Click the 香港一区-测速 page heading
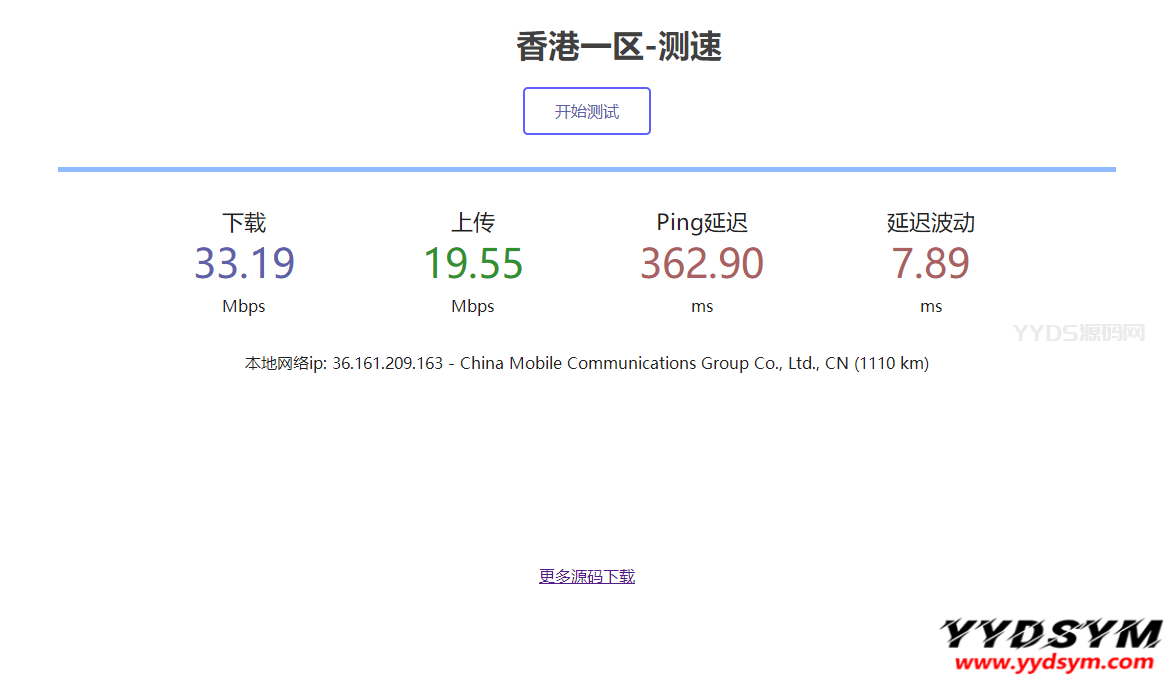The width and height of the screenshot is (1175, 682). (619, 46)
